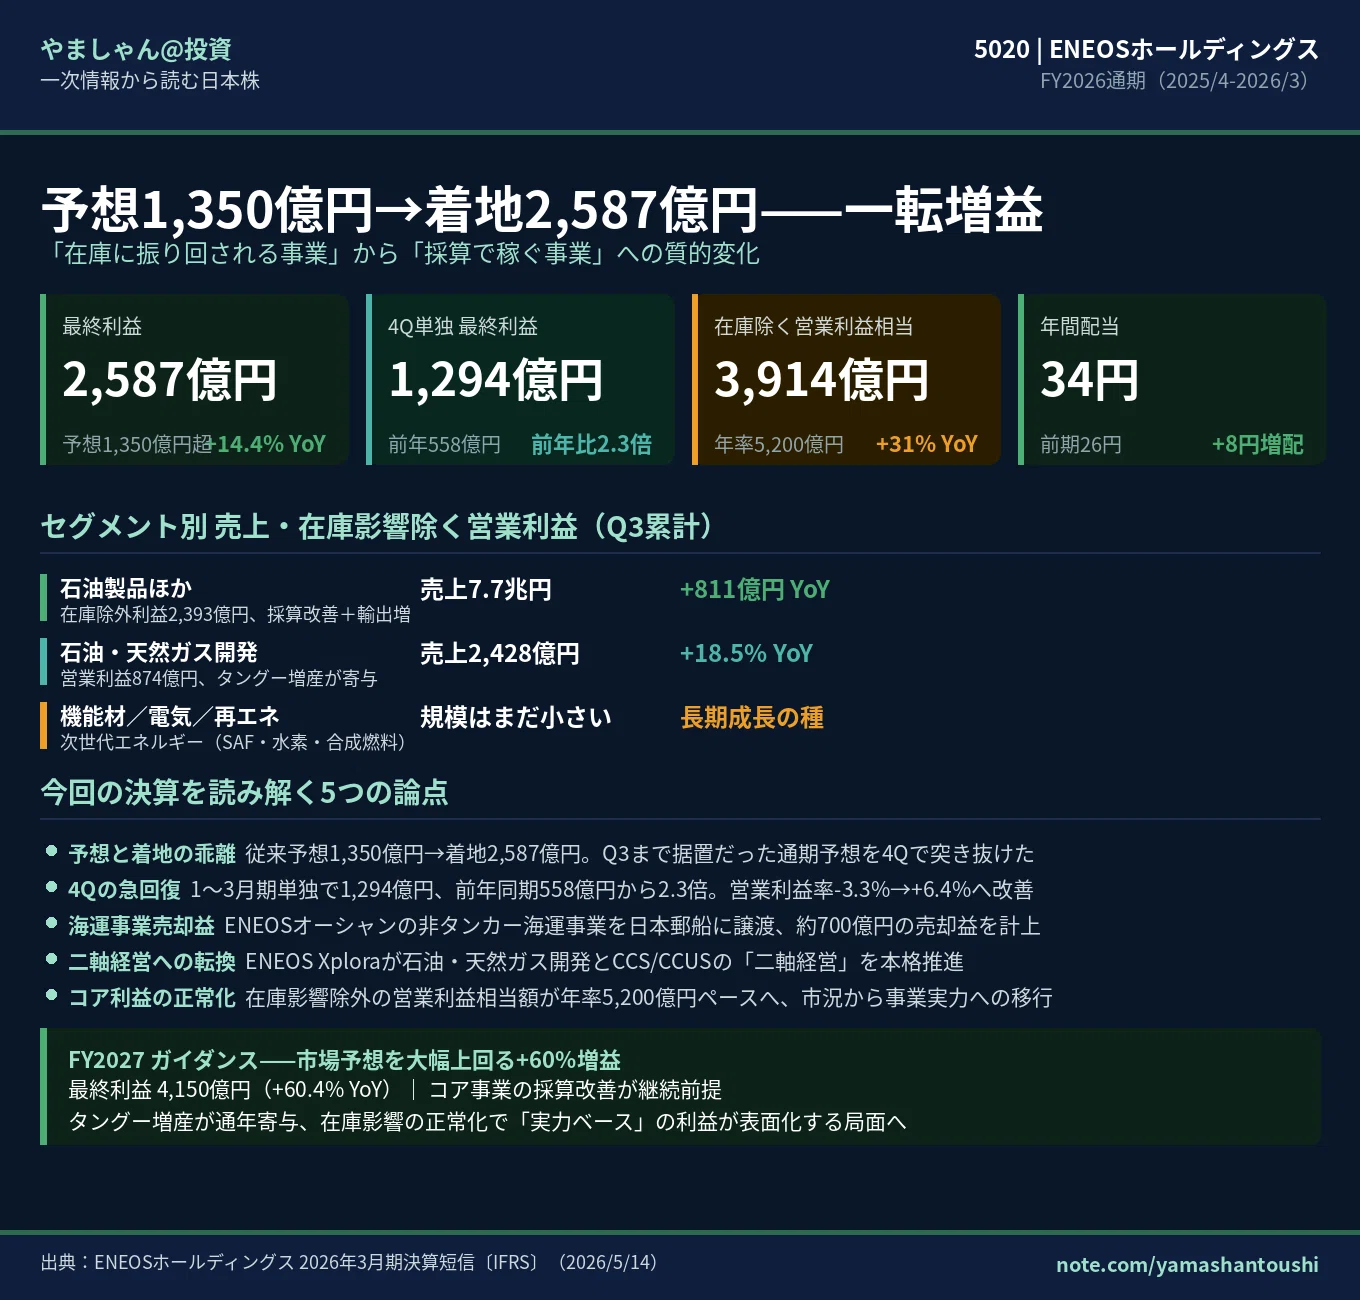The image size is (1360, 1300).
Task: Click the 年間配当 card label
Action: pyautogui.click(x=1079, y=326)
